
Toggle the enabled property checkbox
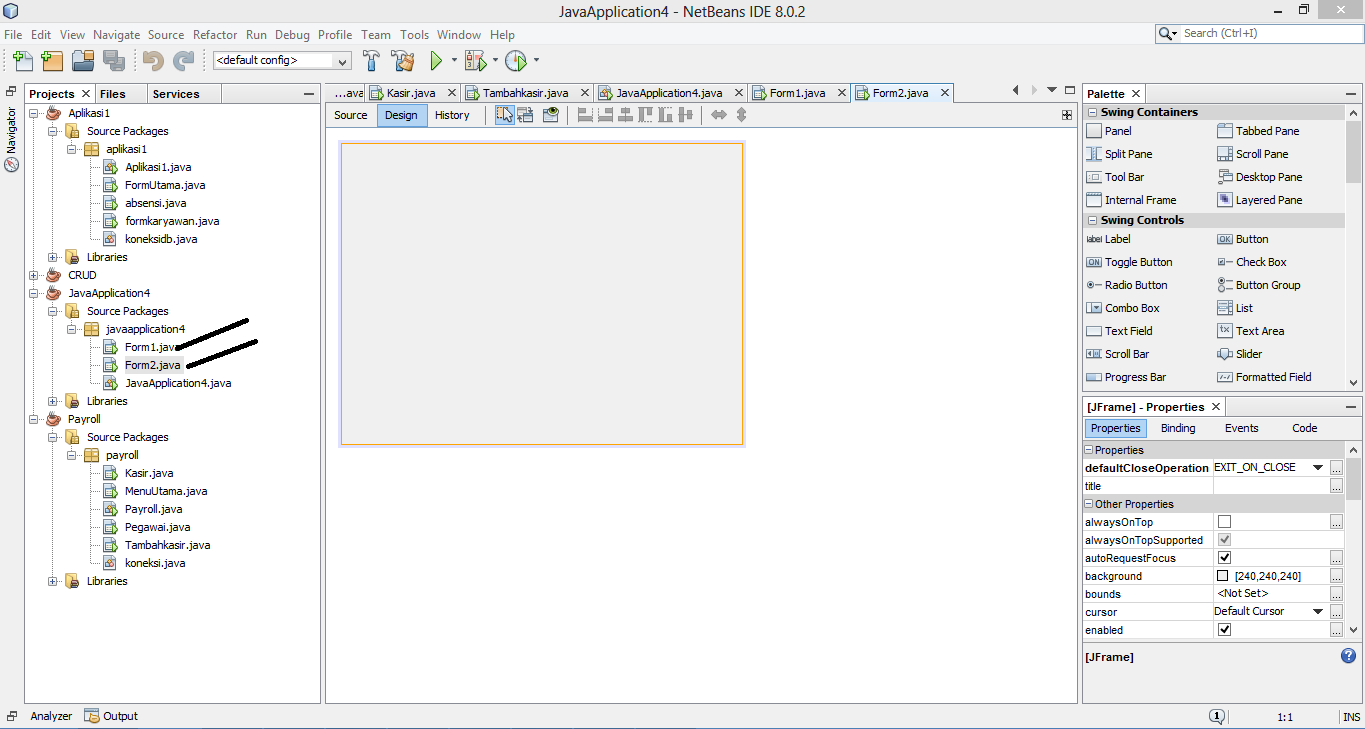pos(1224,630)
